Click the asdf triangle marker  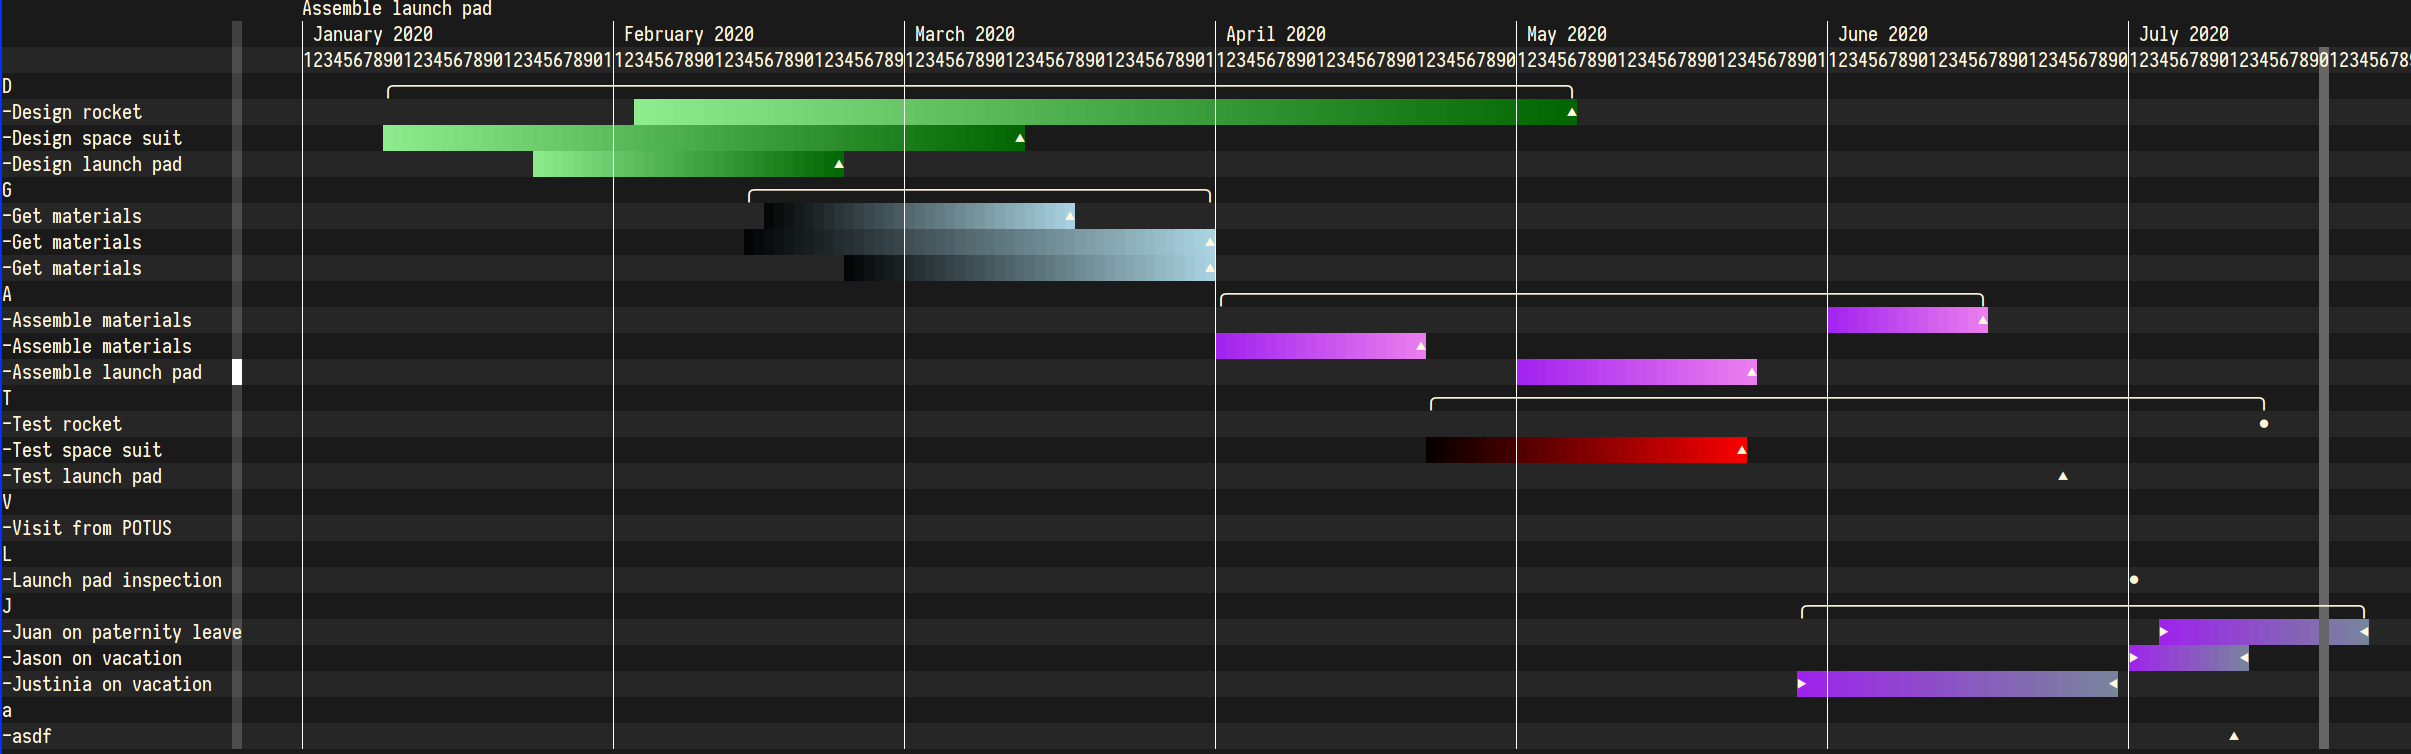[2234, 736]
